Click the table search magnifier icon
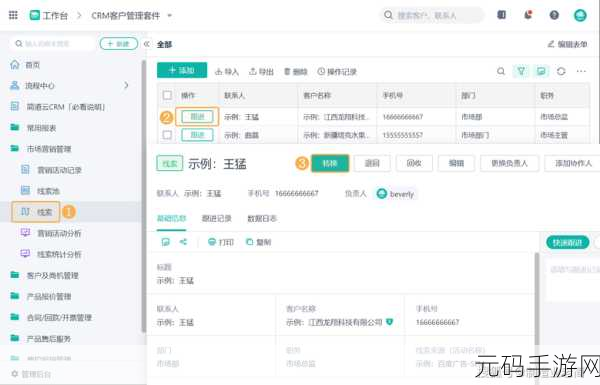Viewport: 600px width, 385px height. click(501, 71)
